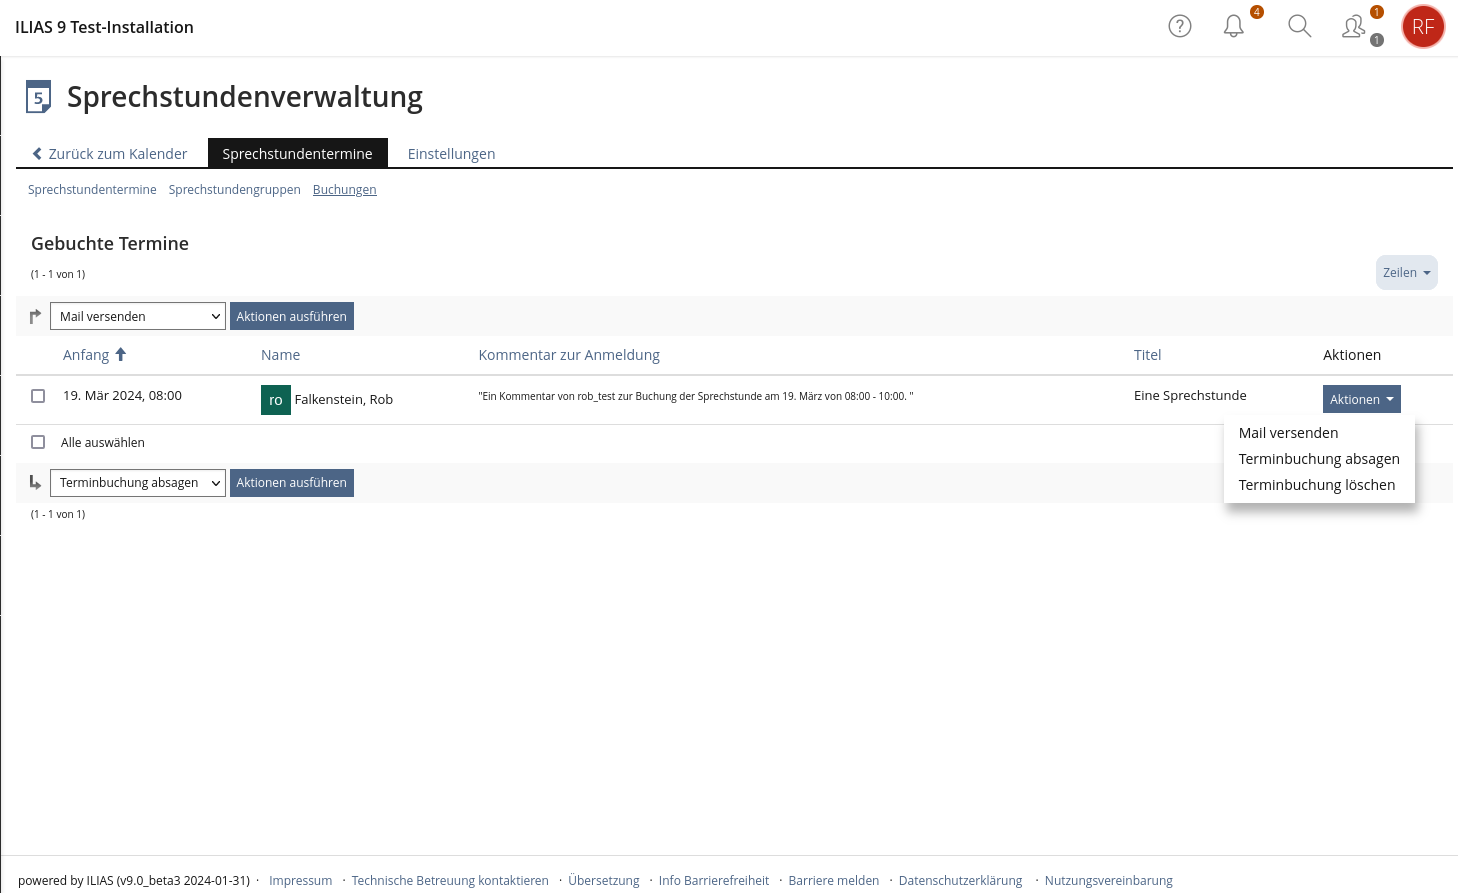The width and height of the screenshot is (1458, 893).
Task: Open the Sprechstundengruppen sub-tab
Action: point(234,190)
